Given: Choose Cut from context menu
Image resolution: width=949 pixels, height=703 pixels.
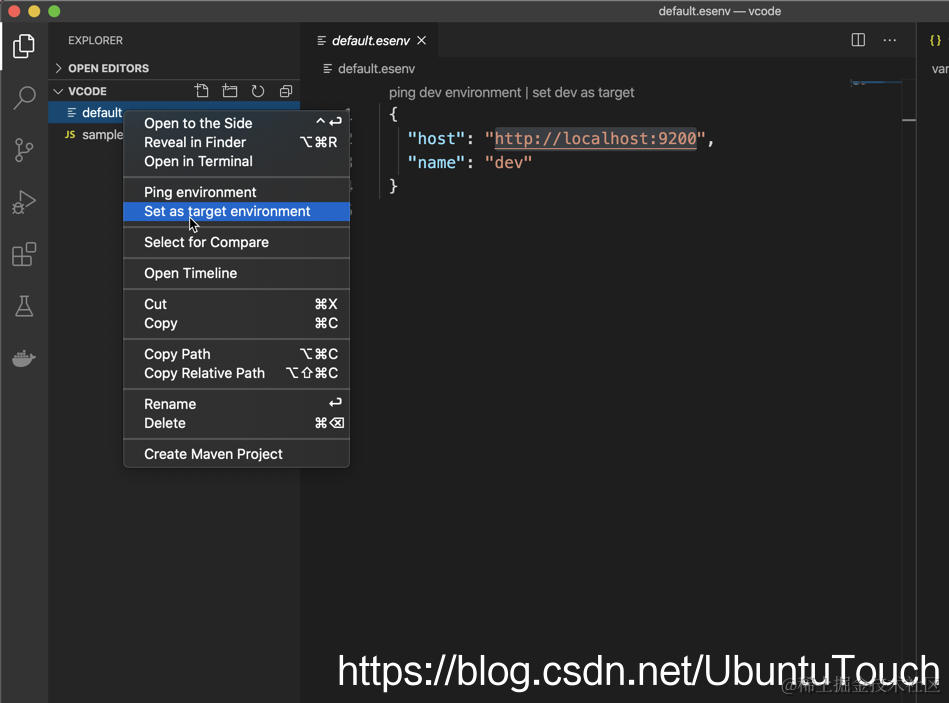Looking at the screenshot, I should (237, 304).
